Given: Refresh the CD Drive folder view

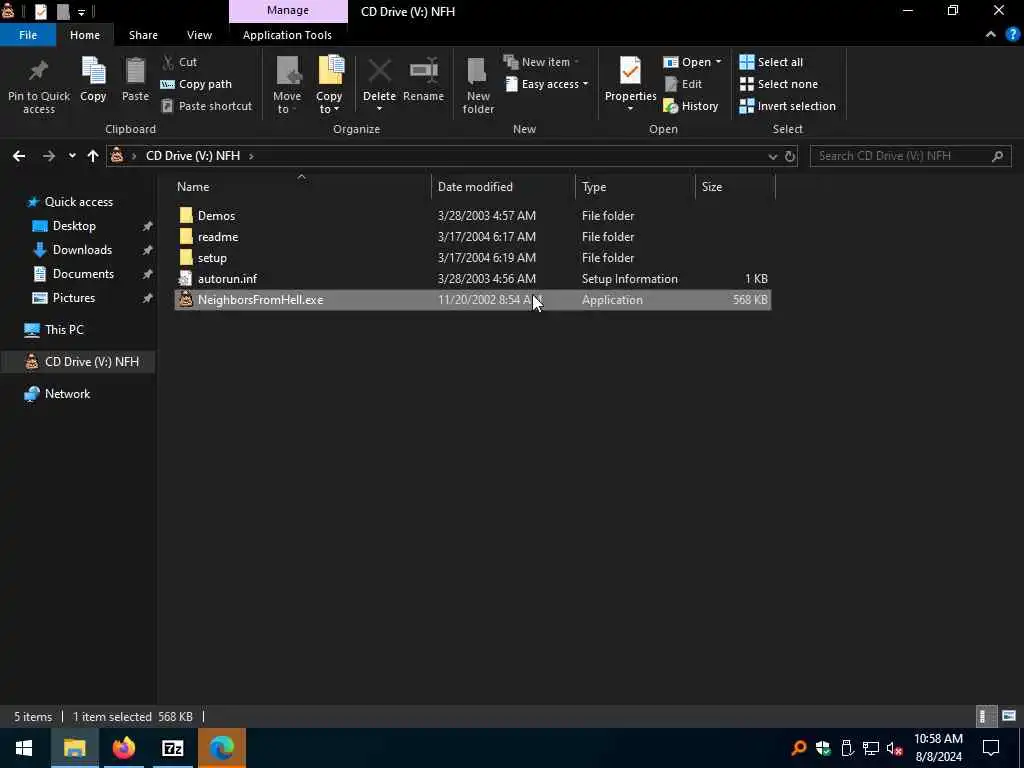Looking at the screenshot, I should (x=790, y=156).
